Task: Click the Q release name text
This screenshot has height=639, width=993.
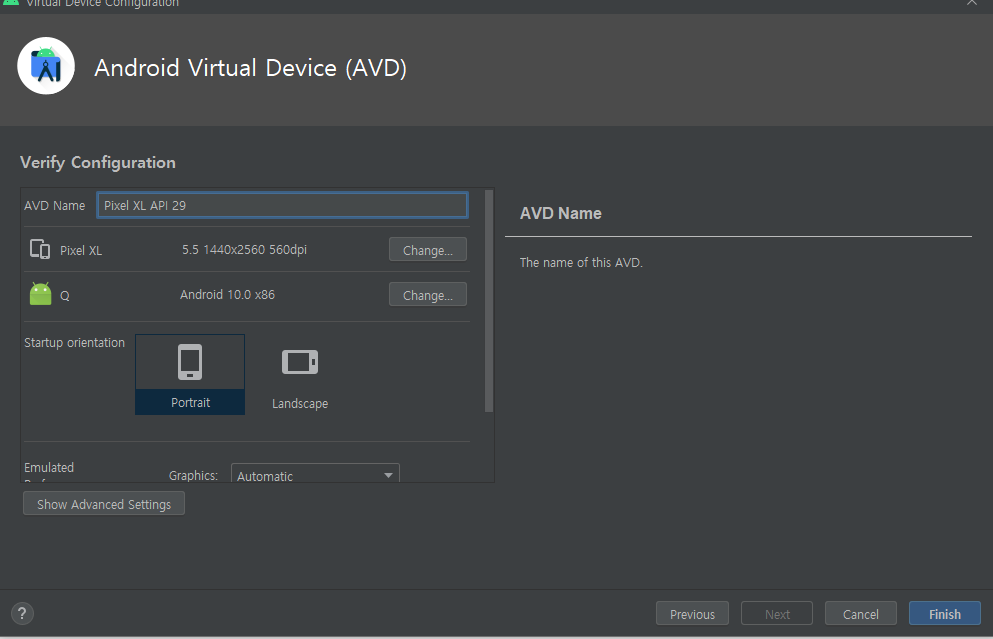Action: click(x=65, y=295)
